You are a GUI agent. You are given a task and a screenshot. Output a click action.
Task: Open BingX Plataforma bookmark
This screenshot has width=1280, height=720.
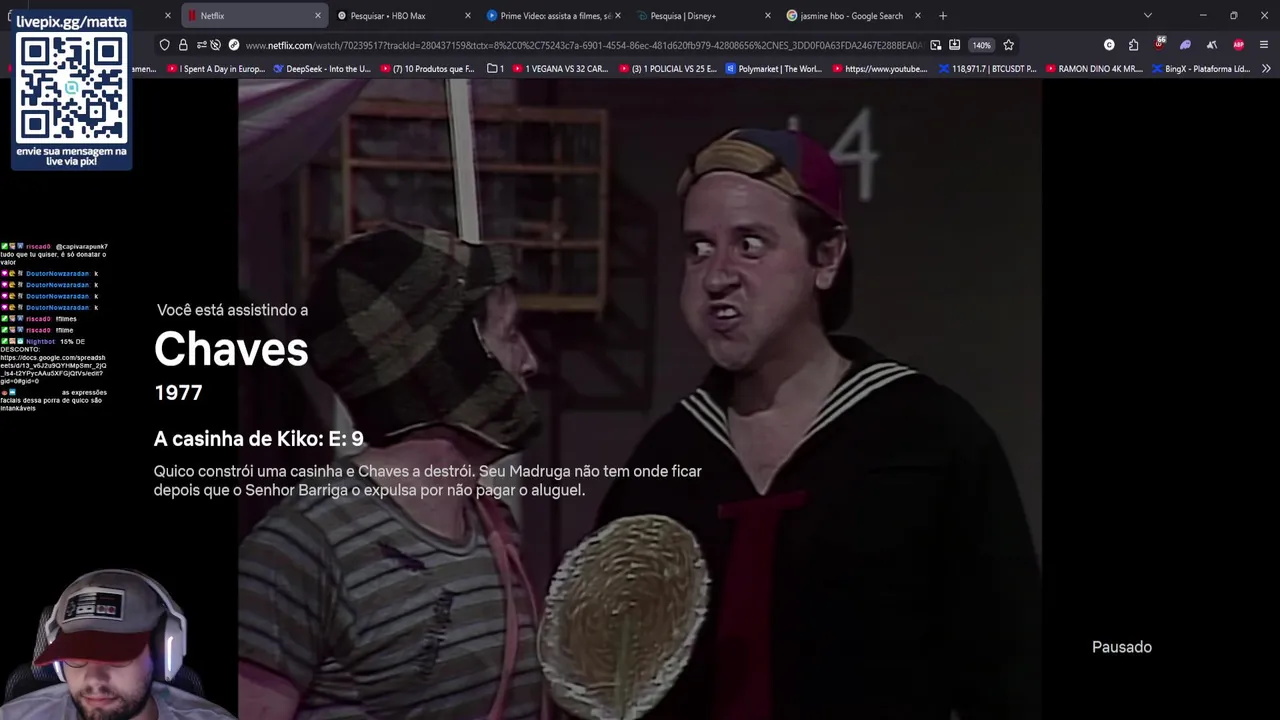click(x=1201, y=69)
